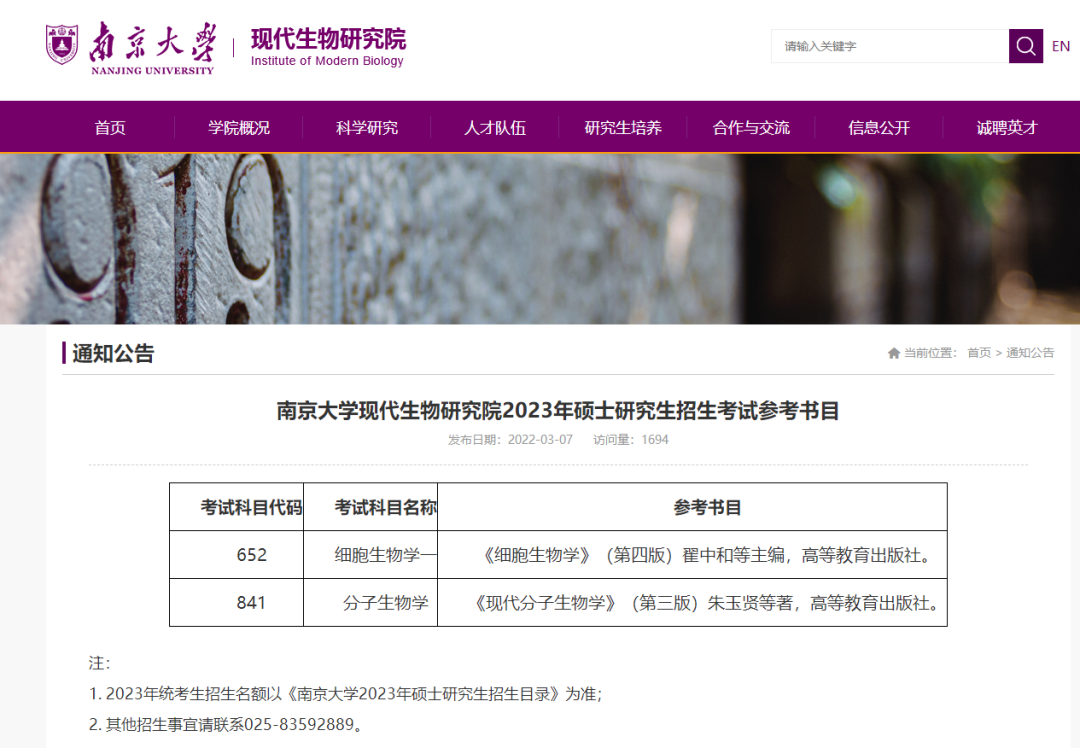Navigate to 研究生培养 menu

pyautogui.click(x=621, y=127)
